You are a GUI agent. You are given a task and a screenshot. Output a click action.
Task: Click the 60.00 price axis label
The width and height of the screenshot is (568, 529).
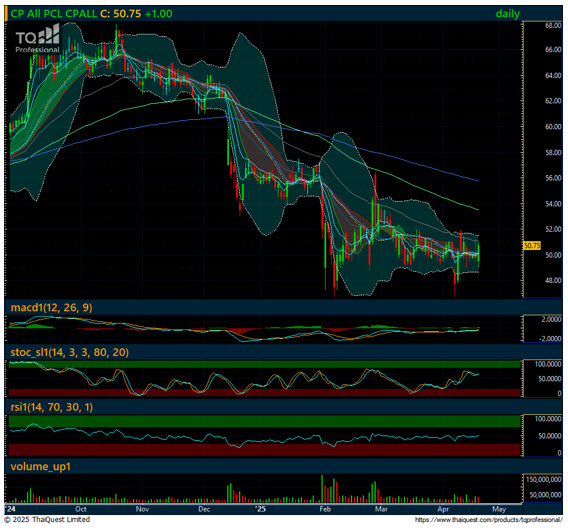click(x=553, y=126)
